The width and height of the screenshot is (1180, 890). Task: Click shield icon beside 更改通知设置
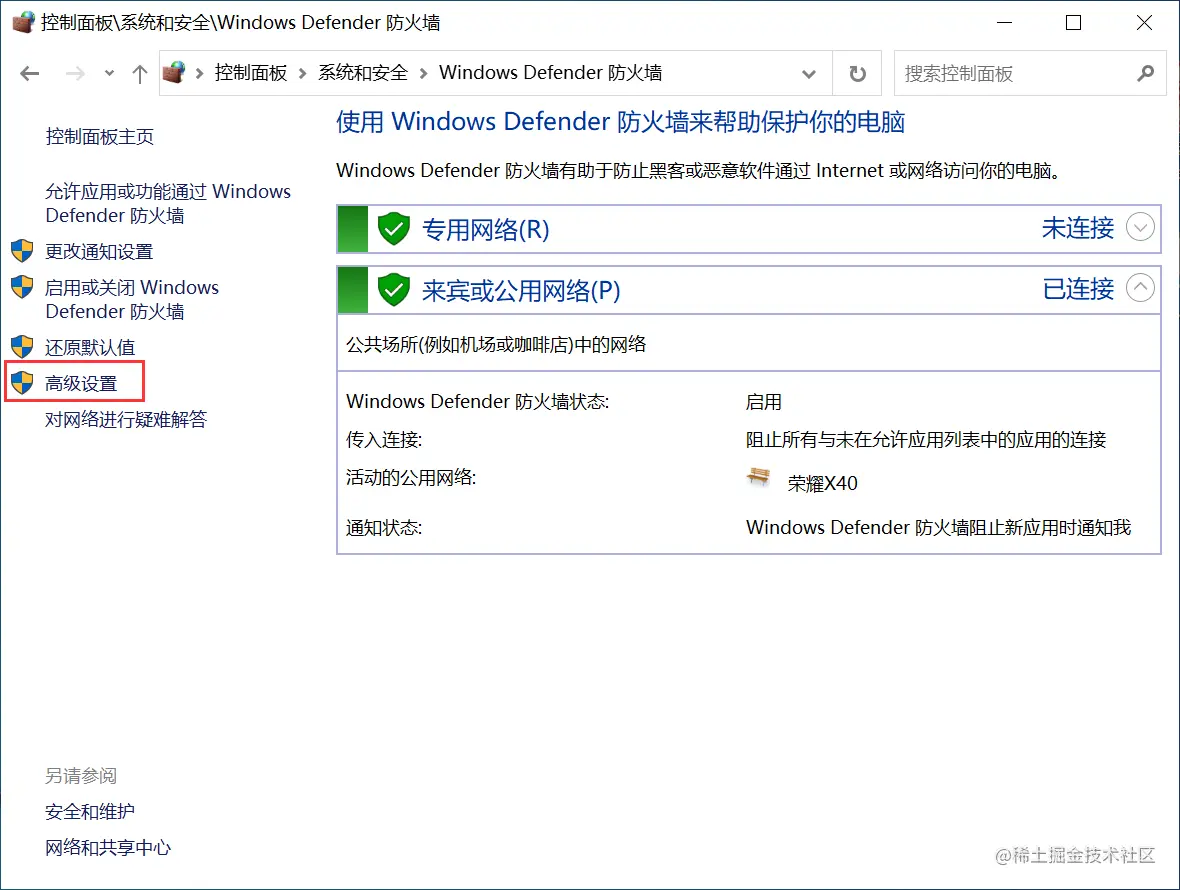coord(23,251)
